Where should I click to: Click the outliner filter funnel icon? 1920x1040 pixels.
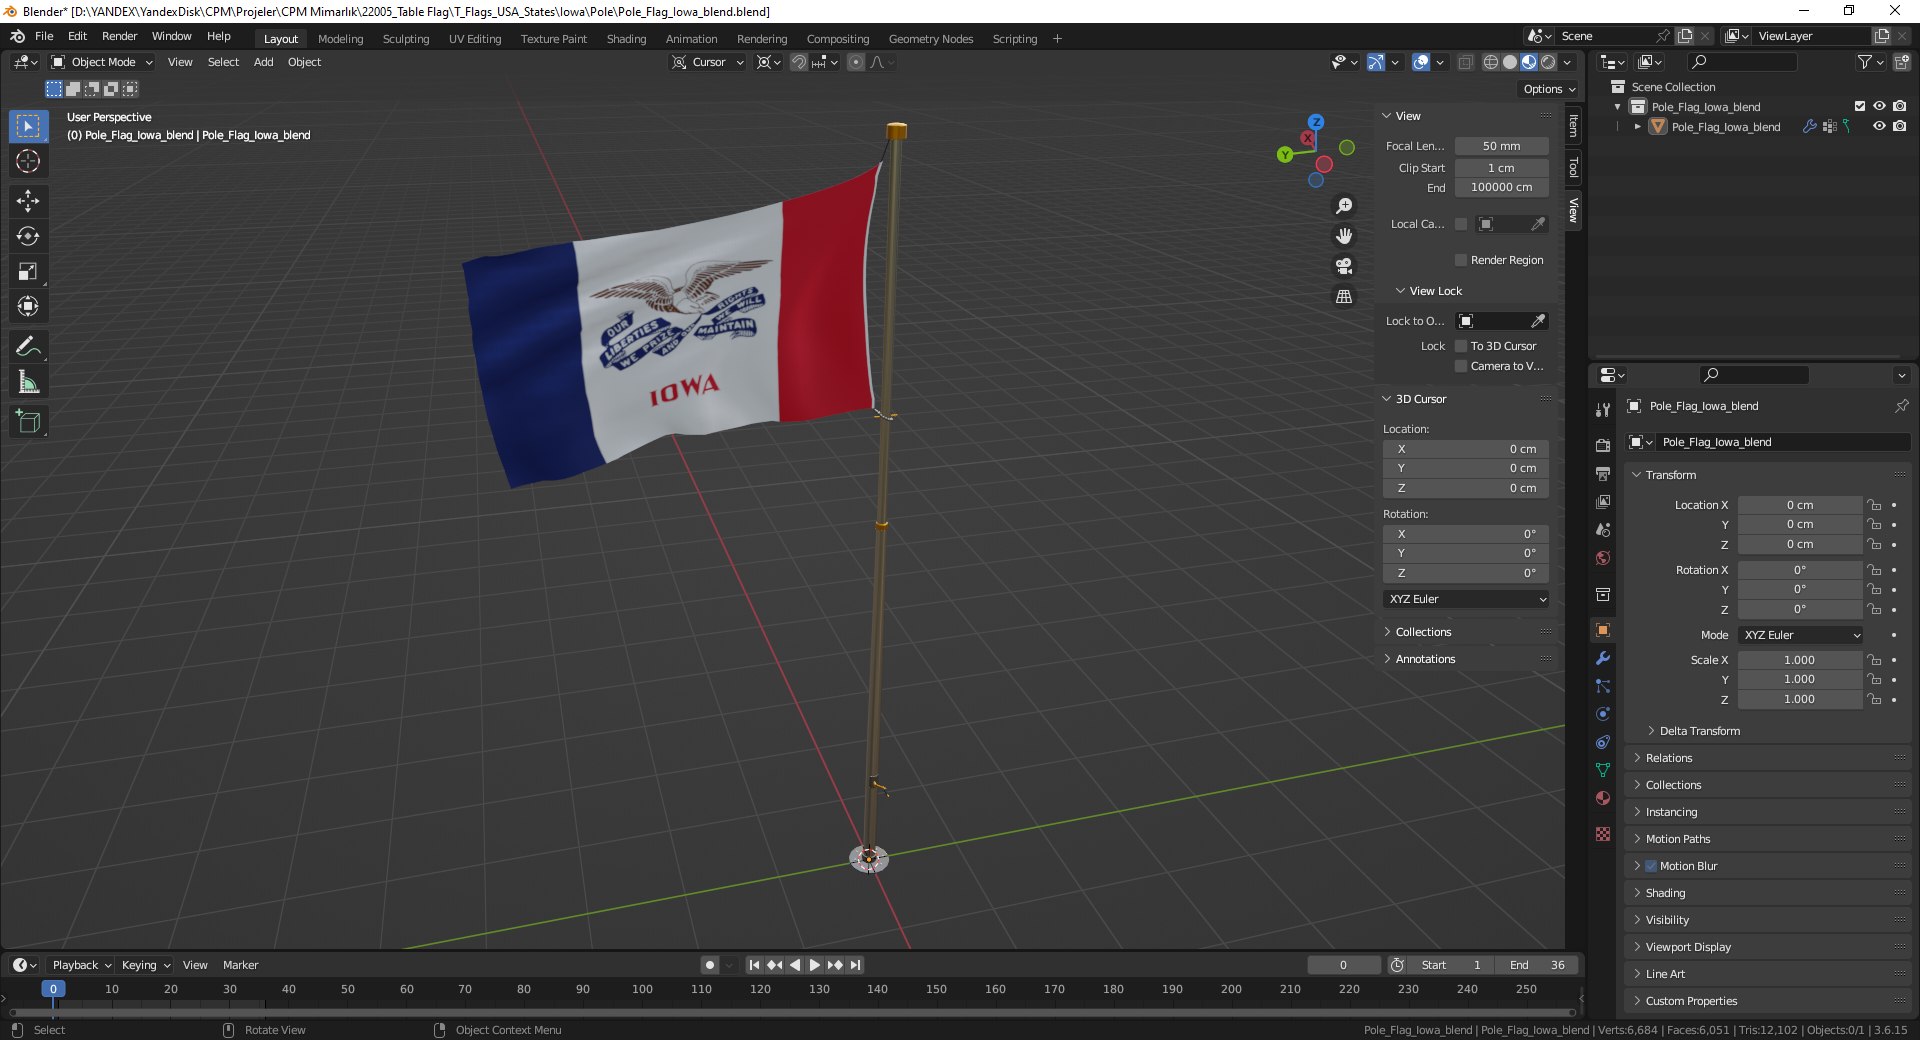(1865, 62)
